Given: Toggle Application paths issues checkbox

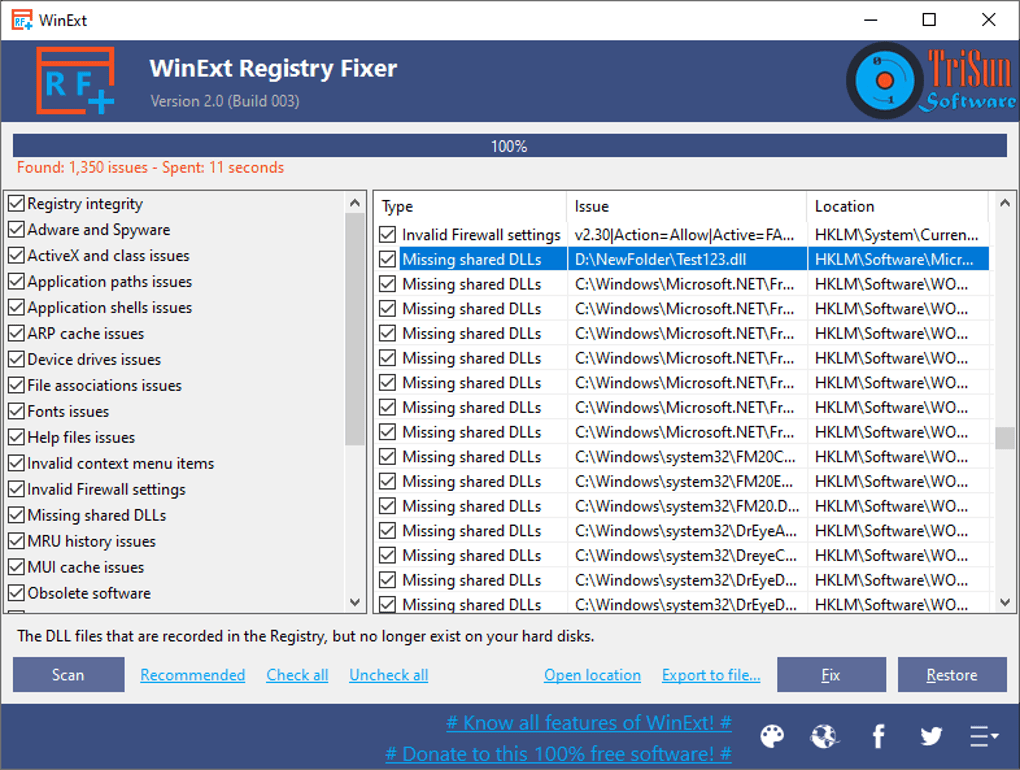Looking at the screenshot, I should tap(16, 282).
